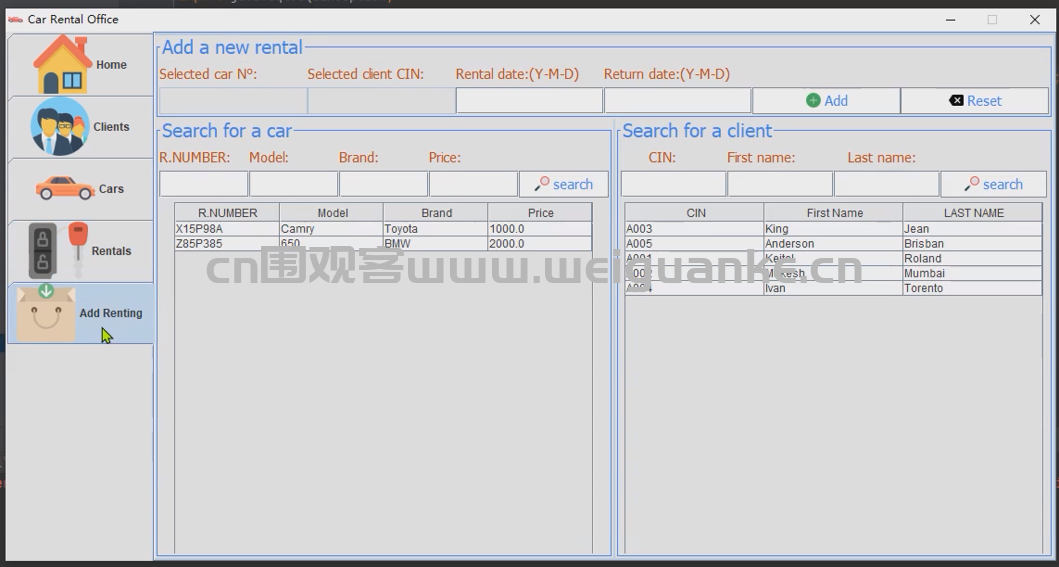Image resolution: width=1059 pixels, height=567 pixels.
Task: Click the BMW brand cell
Action: click(x=436, y=244)
